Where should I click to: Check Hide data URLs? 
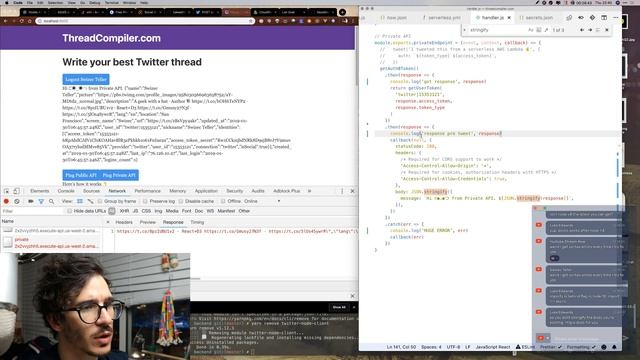(69, 211)
